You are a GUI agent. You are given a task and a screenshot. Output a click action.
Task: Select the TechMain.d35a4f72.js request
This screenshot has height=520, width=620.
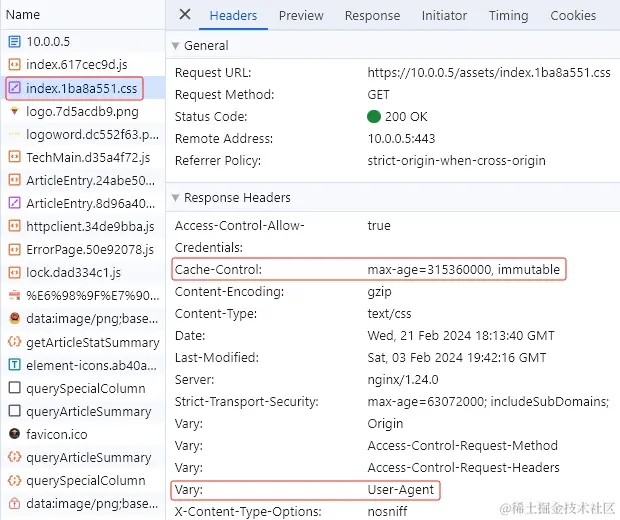pos(88,157)
